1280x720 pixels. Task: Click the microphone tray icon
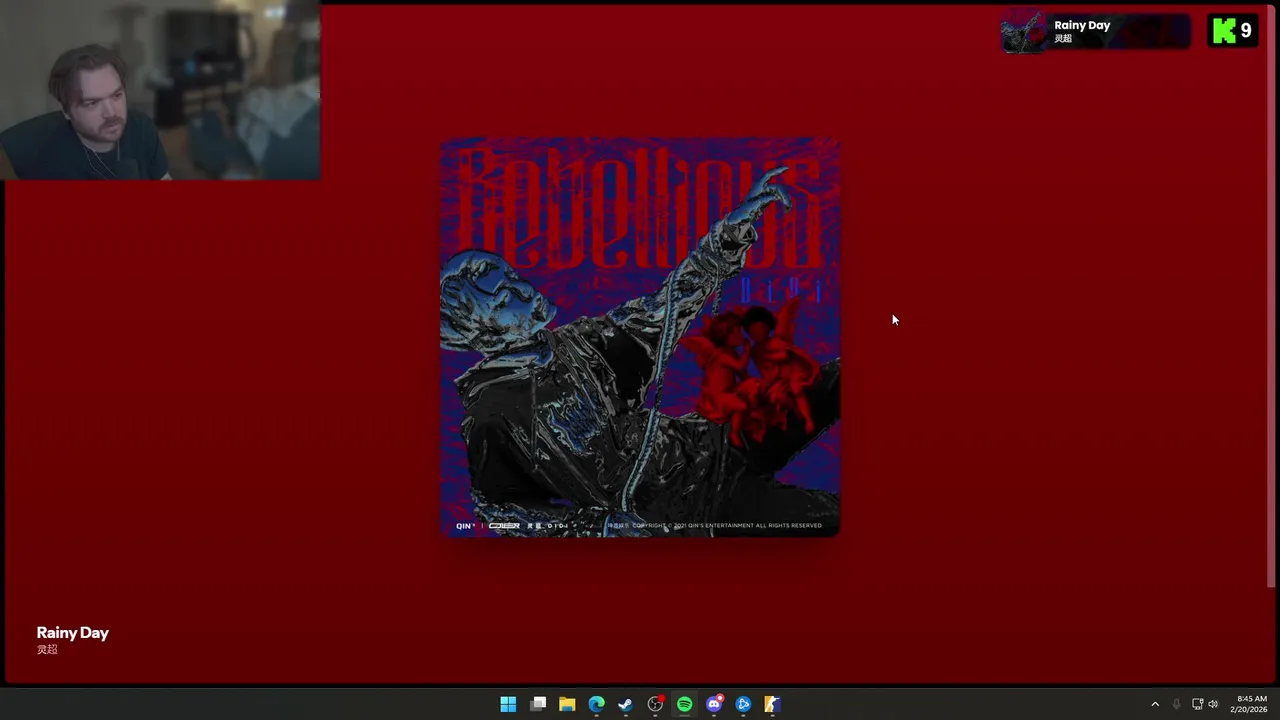click(x=1176, y=704)
